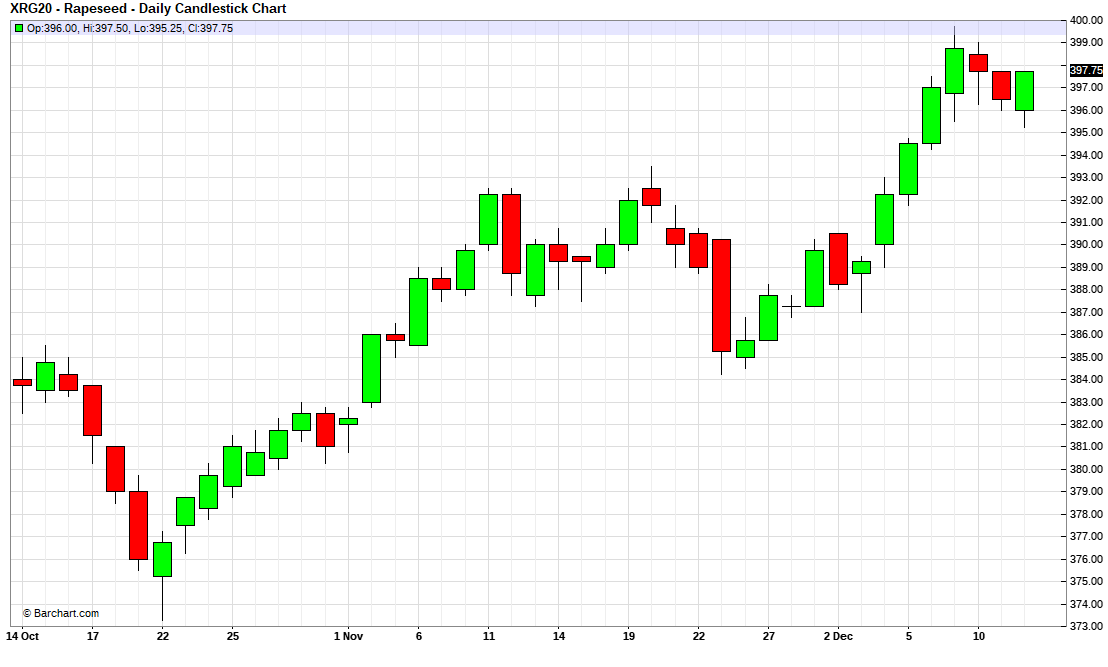Screen dimensions: 1108x667
Task: Click the 390.00 price axis label
Action: 1086,244
